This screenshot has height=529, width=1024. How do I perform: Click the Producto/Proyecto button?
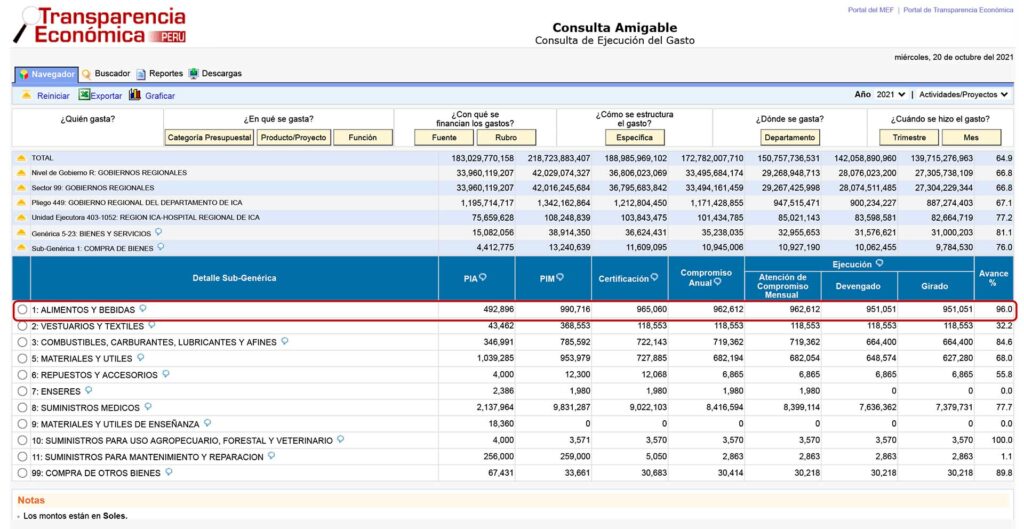pyautogui.click(x=293, y=138)
